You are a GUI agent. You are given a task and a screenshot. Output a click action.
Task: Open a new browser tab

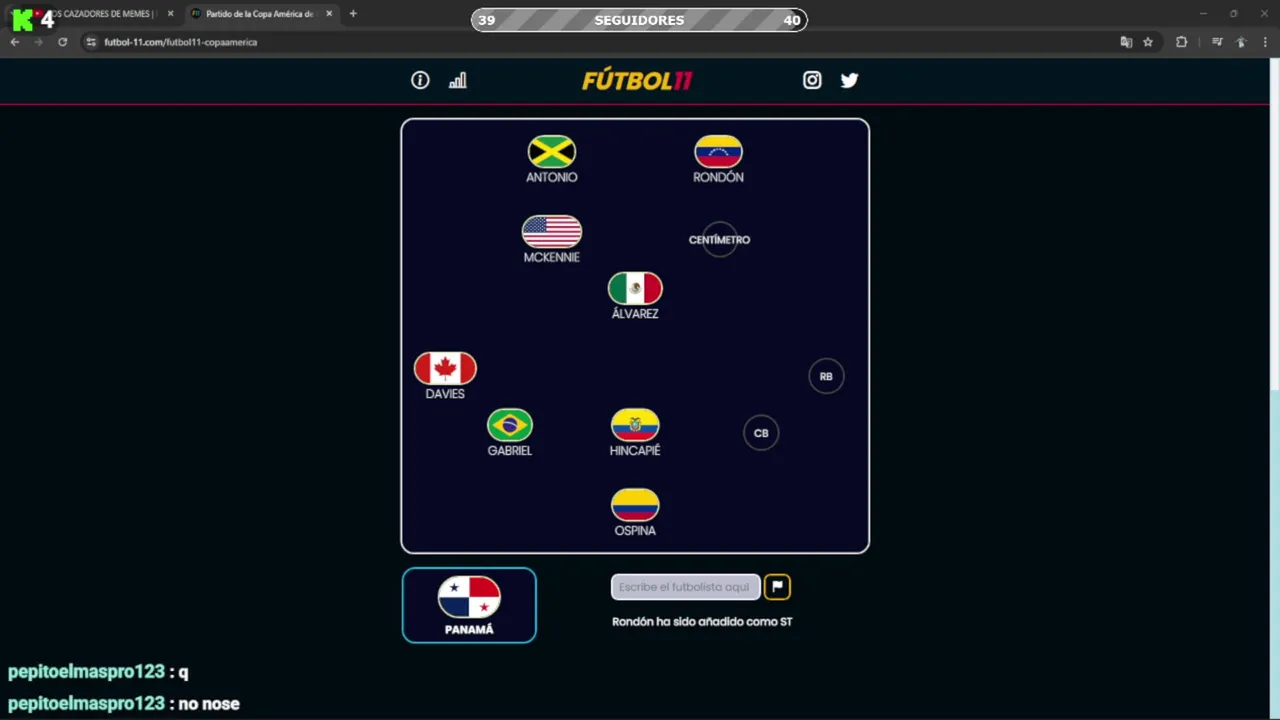(x=353, y=14)
